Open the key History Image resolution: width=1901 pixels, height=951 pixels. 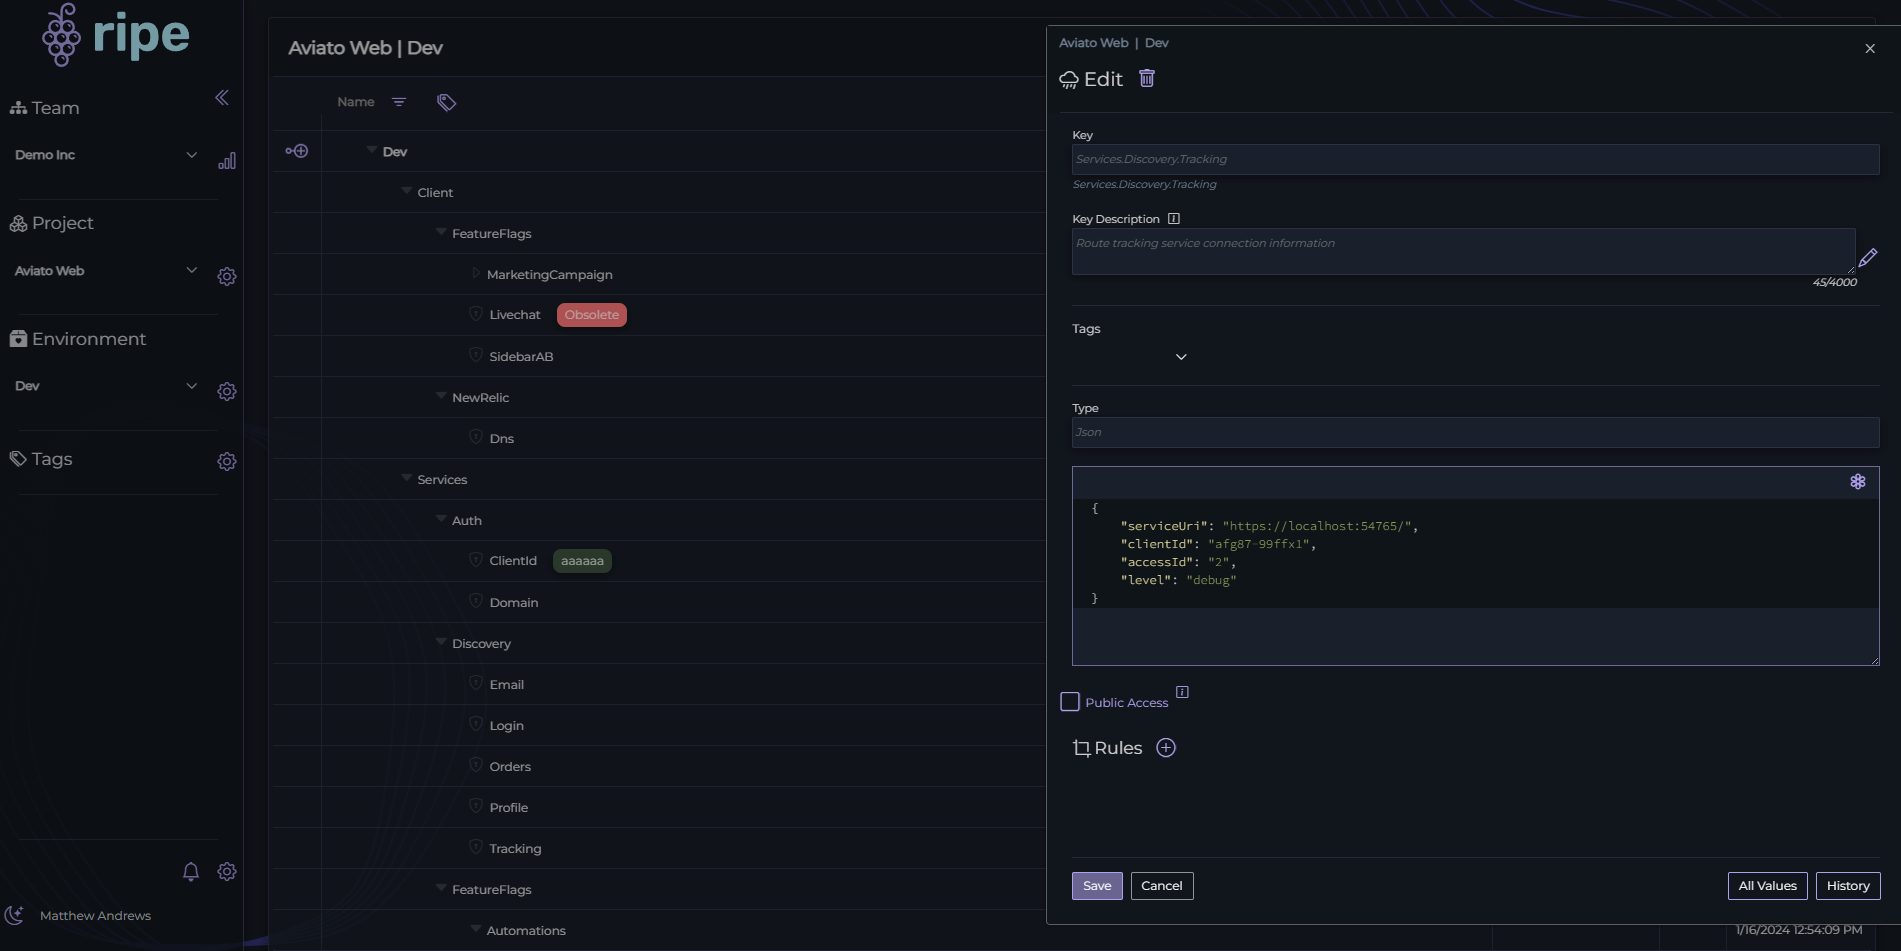(1848, 886)
